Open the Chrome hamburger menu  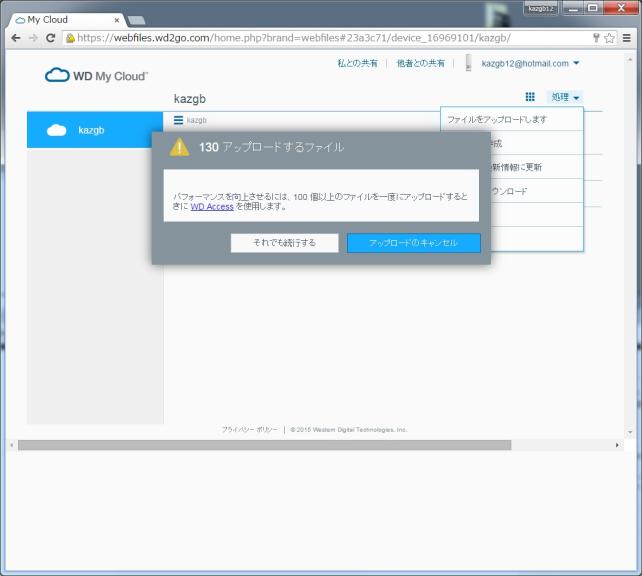click(x=626, y=38)
